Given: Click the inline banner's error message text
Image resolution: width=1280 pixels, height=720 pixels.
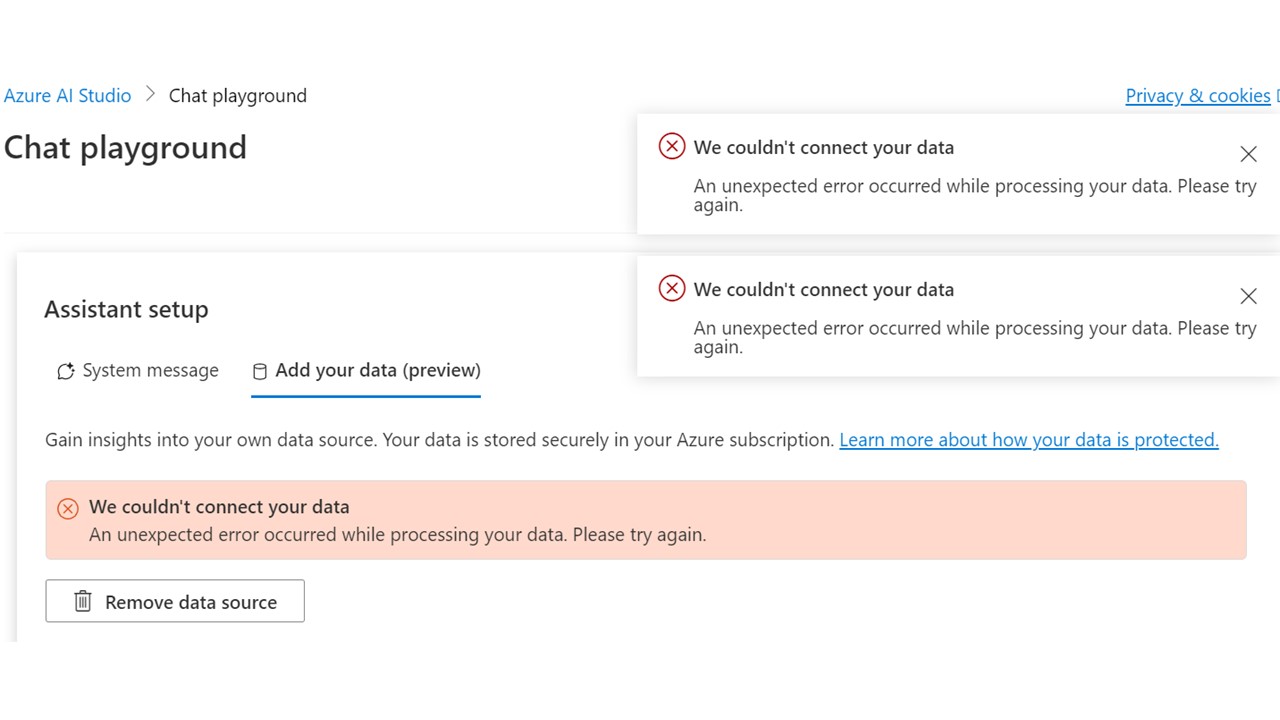Looking at the screenshot, I should [397, 535].
